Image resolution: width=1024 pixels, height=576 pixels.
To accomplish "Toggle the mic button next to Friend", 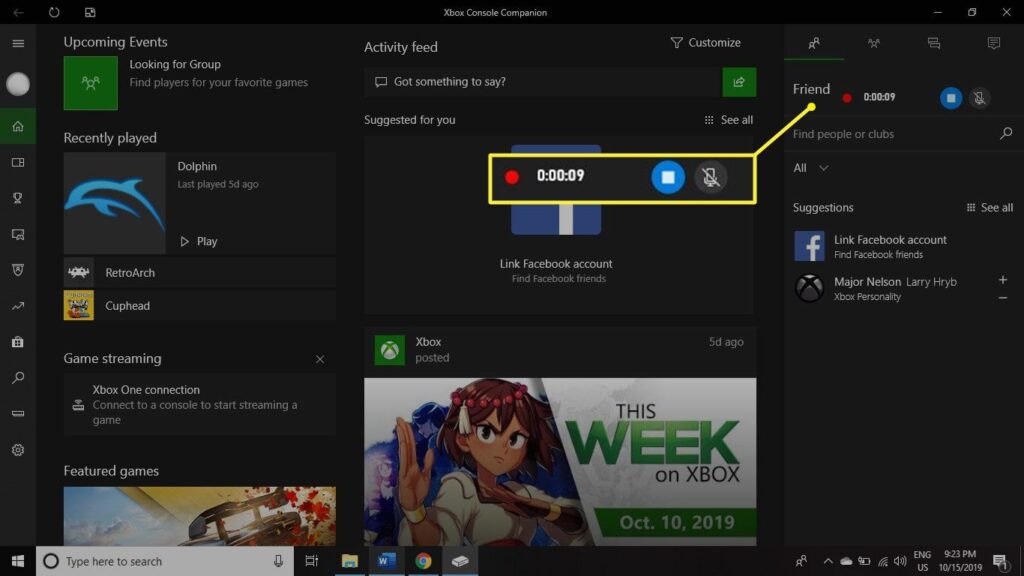I will click(x=980, y=98).
